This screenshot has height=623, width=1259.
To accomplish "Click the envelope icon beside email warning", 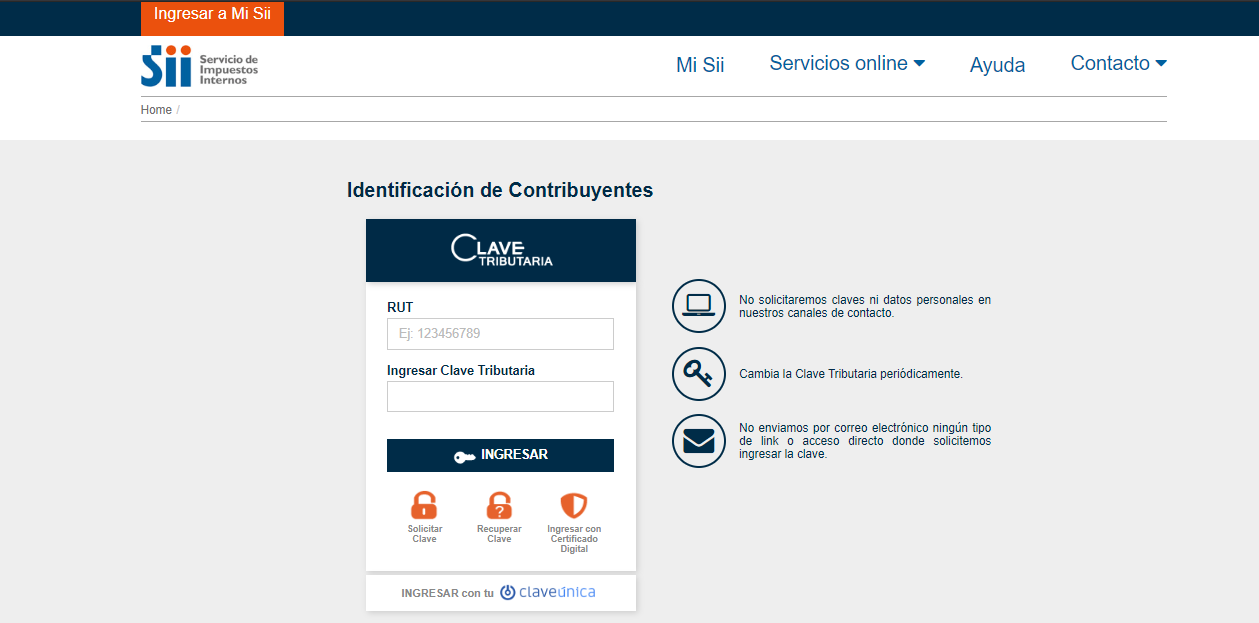I will tap(698, 441).
